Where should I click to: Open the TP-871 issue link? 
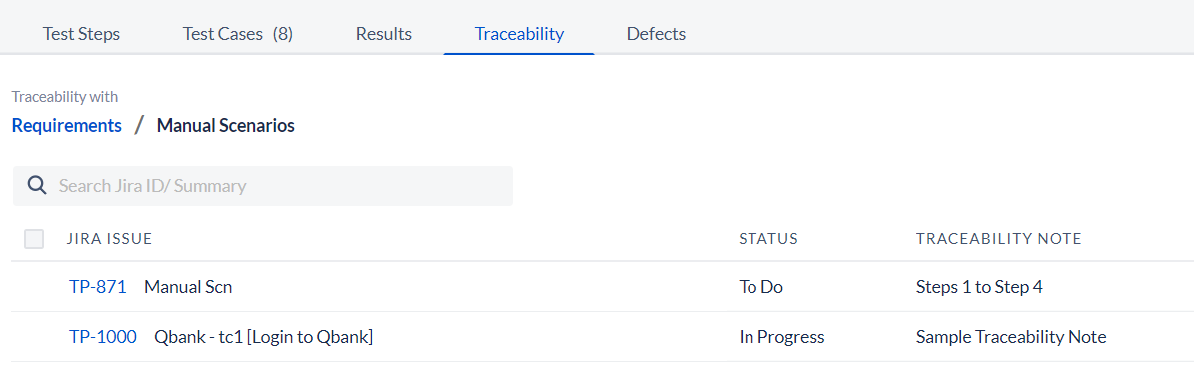click(97, 287)
